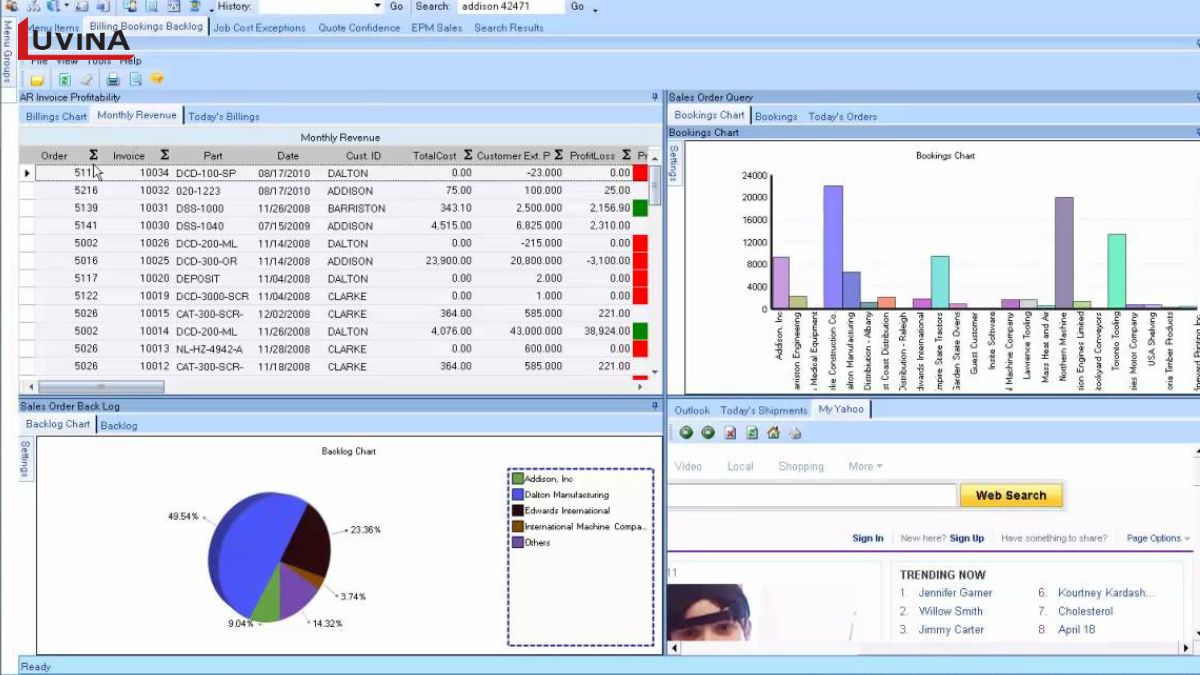Image resolution: width=1200 pixels, height=675 pixels.
Task: Open the Settings side tab of Backlog Chart
Action: (27, 459)
